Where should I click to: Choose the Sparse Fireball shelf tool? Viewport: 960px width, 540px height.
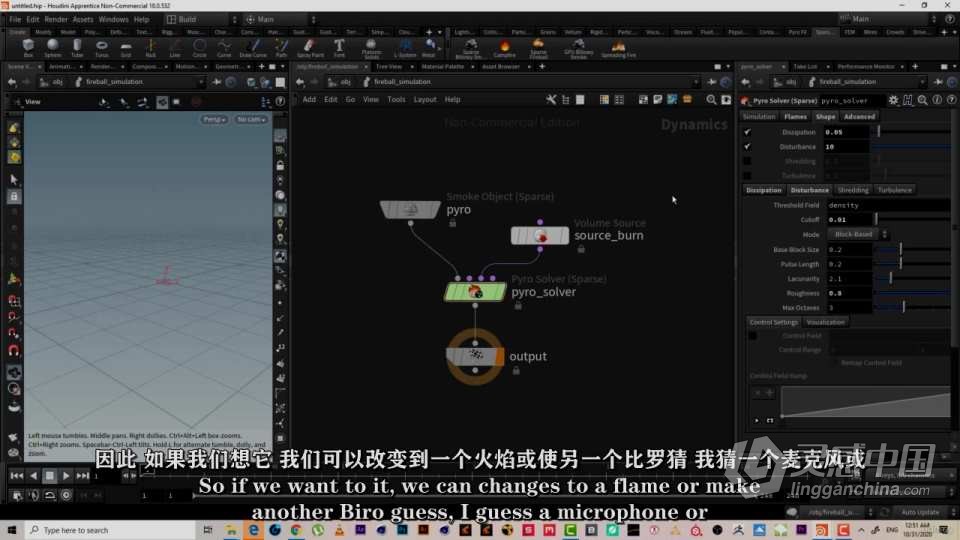pyautogui.click(x=538, y=48)
